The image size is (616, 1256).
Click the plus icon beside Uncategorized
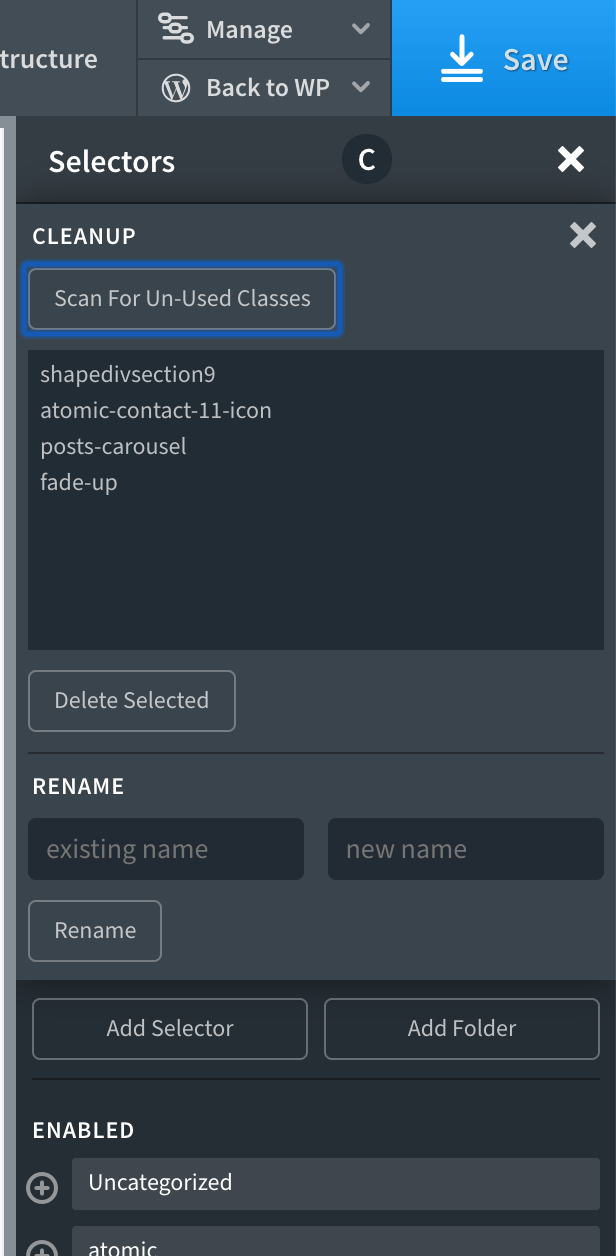pyautogui.click(x=41, y=1188)
